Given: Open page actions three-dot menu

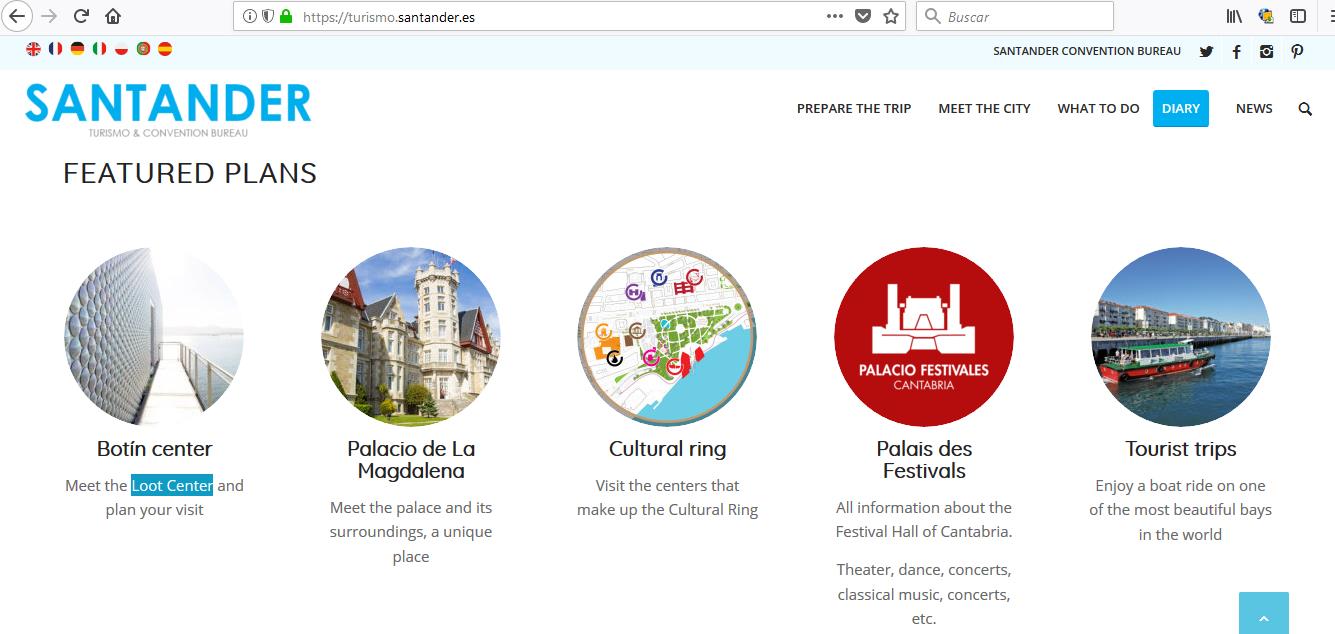Looking at the screenshot, I should 835,16.
